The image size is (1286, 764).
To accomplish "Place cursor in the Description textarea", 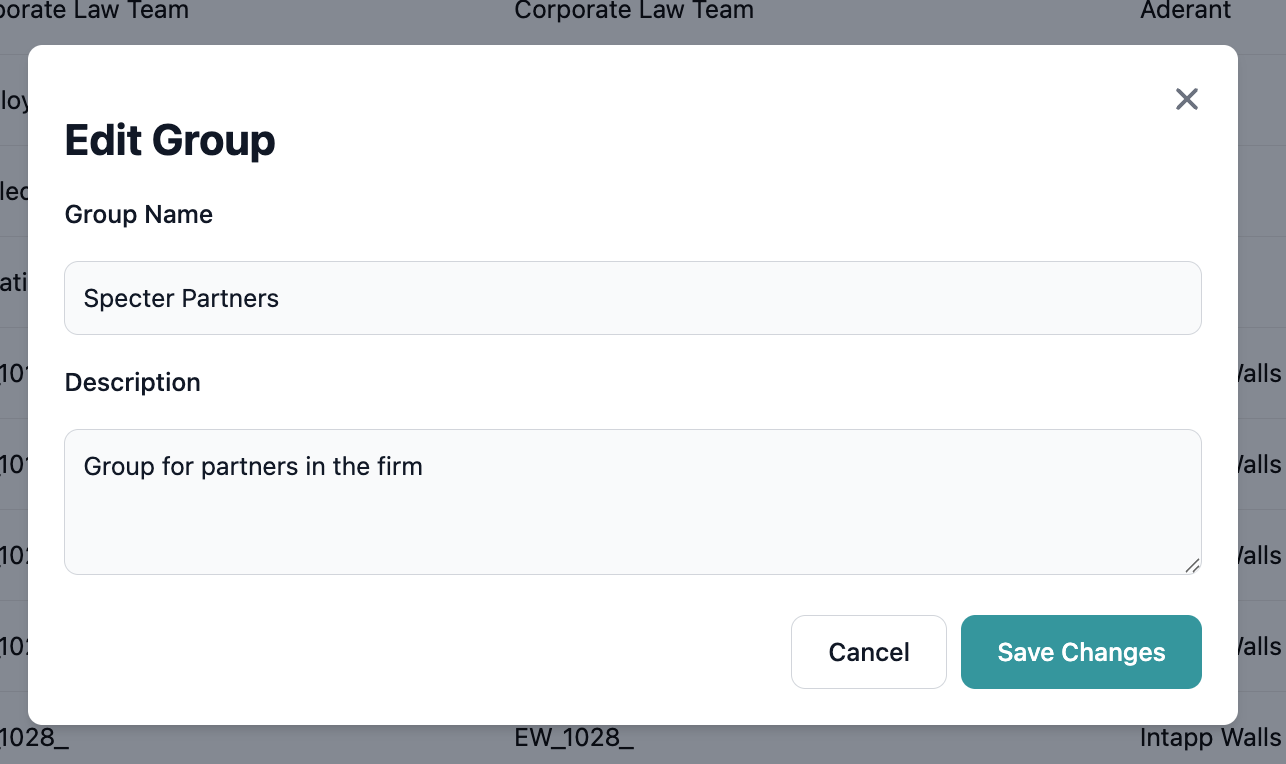I will coord(632,500).
